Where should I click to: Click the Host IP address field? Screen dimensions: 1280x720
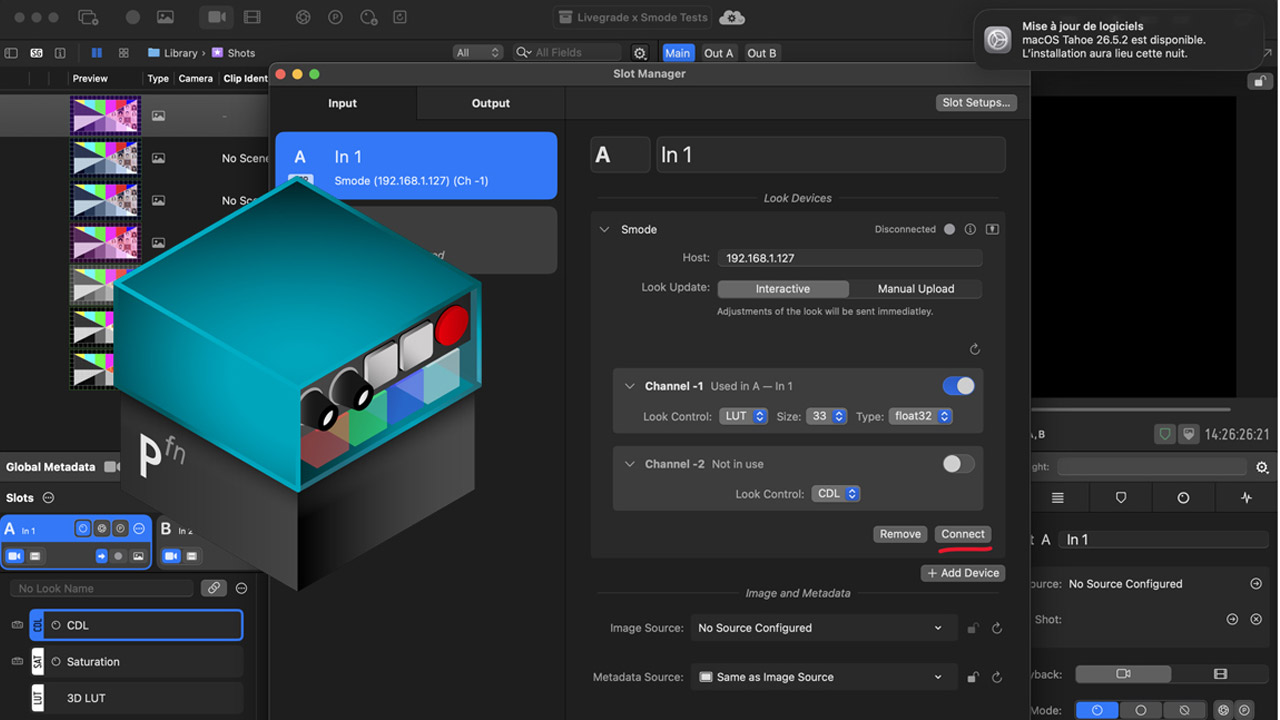pos(849,258)
